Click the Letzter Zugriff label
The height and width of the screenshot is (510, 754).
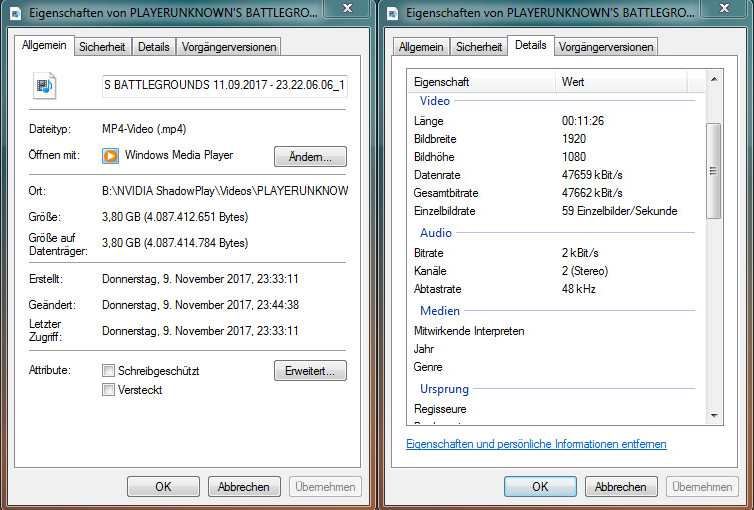(x=45, y=330)
